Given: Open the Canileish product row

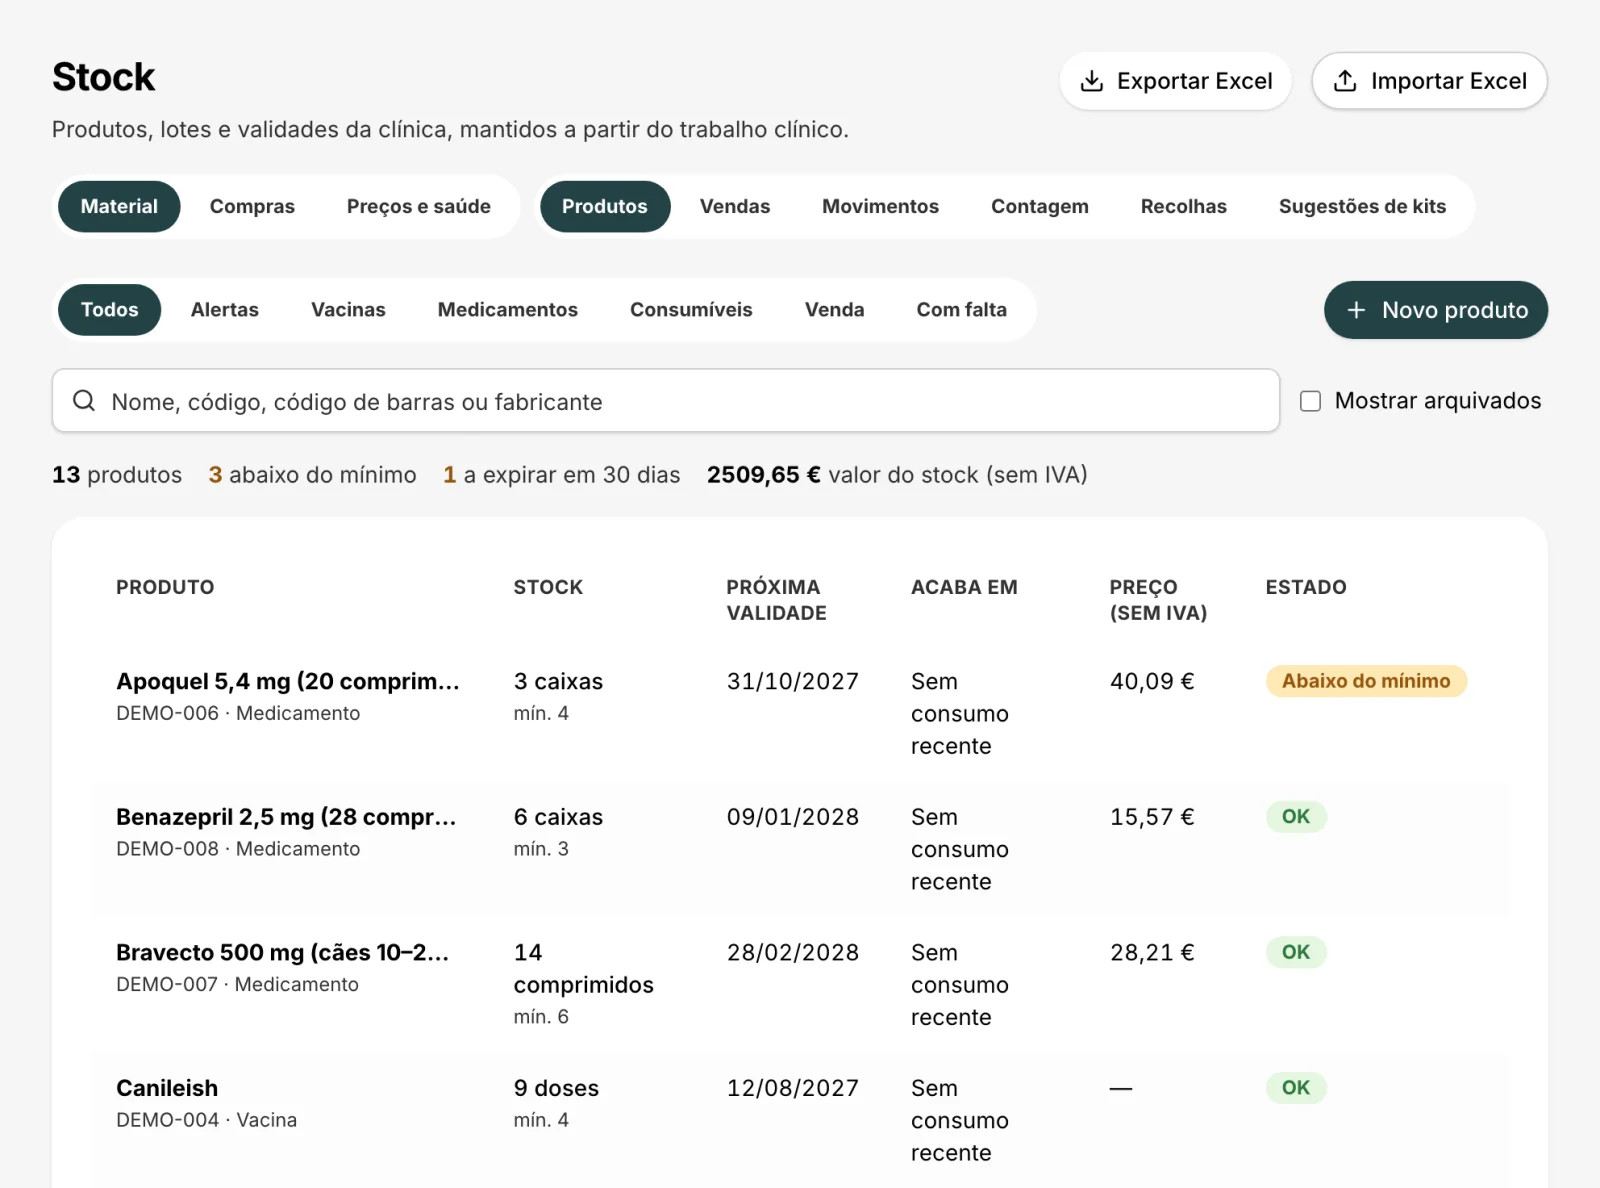Looking at the screenshot, I should 800,1120.
